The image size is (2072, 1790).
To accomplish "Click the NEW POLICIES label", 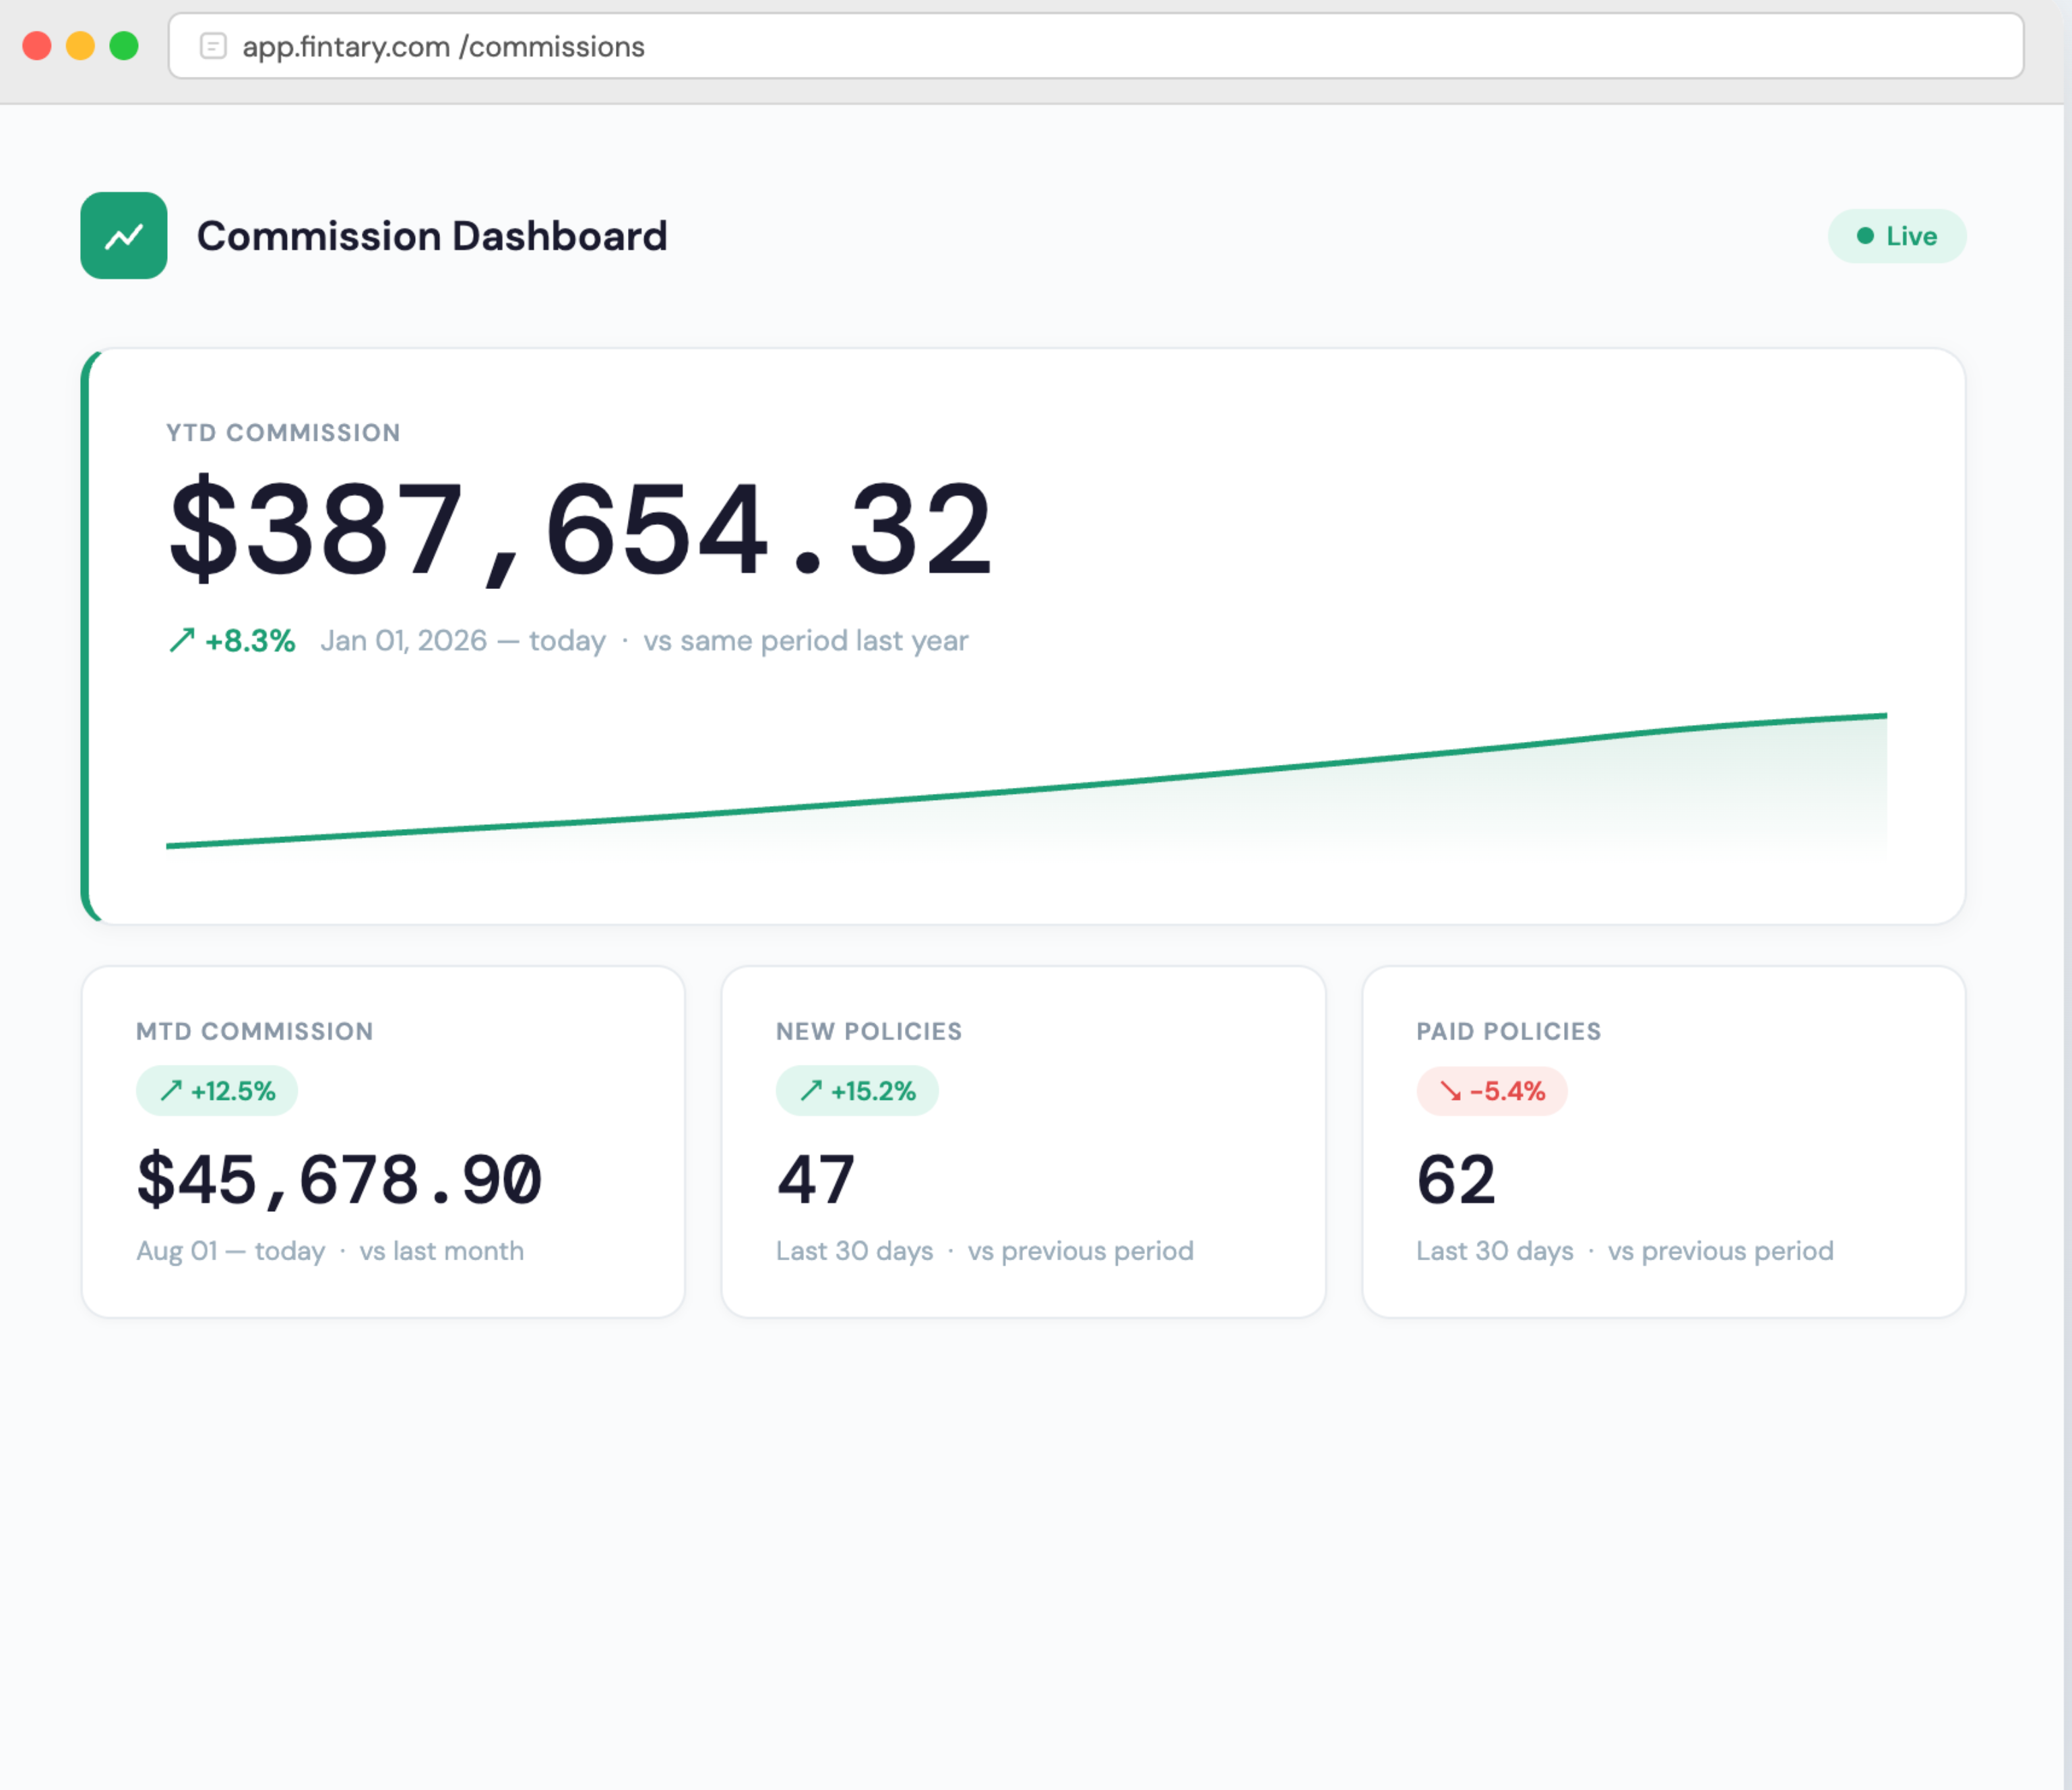I will pos(869,1031).
